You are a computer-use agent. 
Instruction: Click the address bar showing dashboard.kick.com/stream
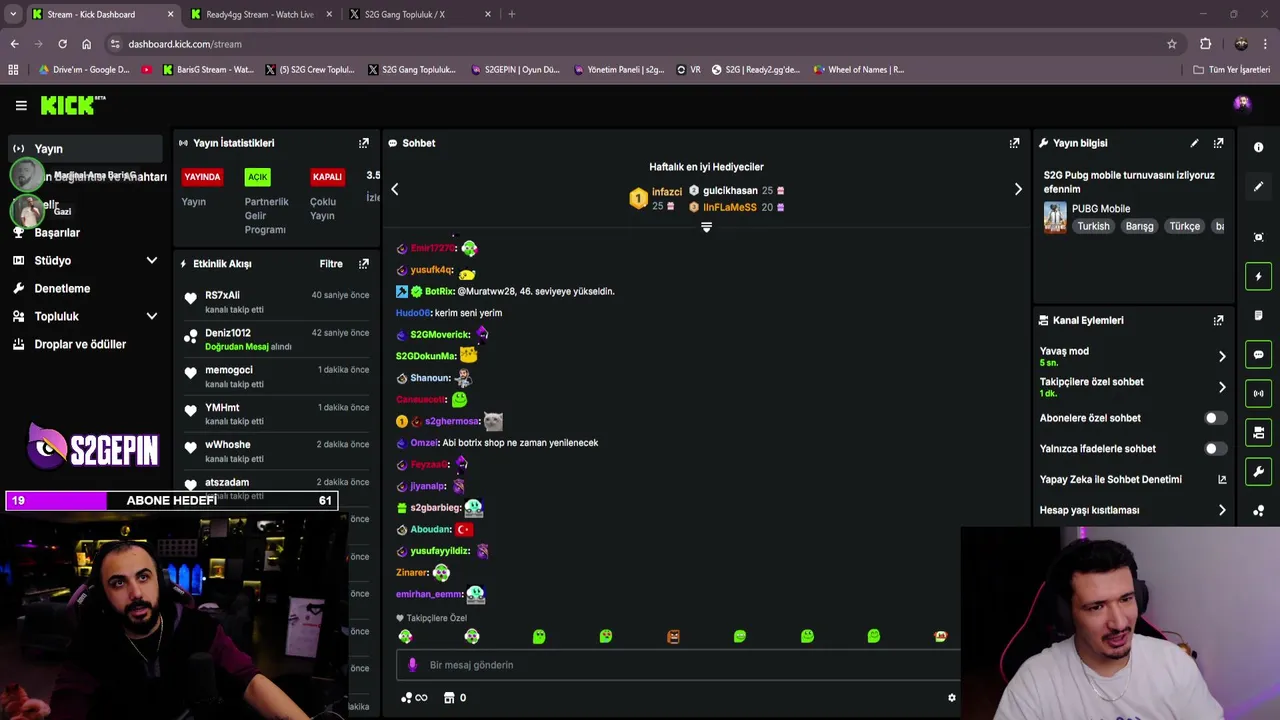pos(640,44)
